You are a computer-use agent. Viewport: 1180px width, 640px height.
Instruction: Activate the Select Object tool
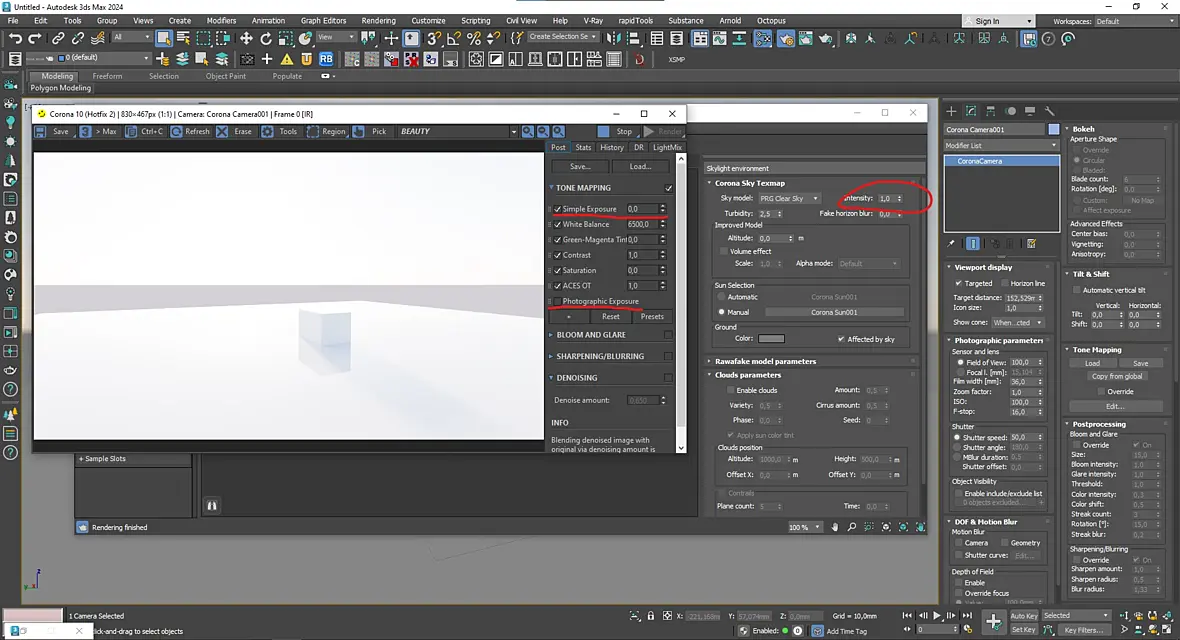point(163,38)
